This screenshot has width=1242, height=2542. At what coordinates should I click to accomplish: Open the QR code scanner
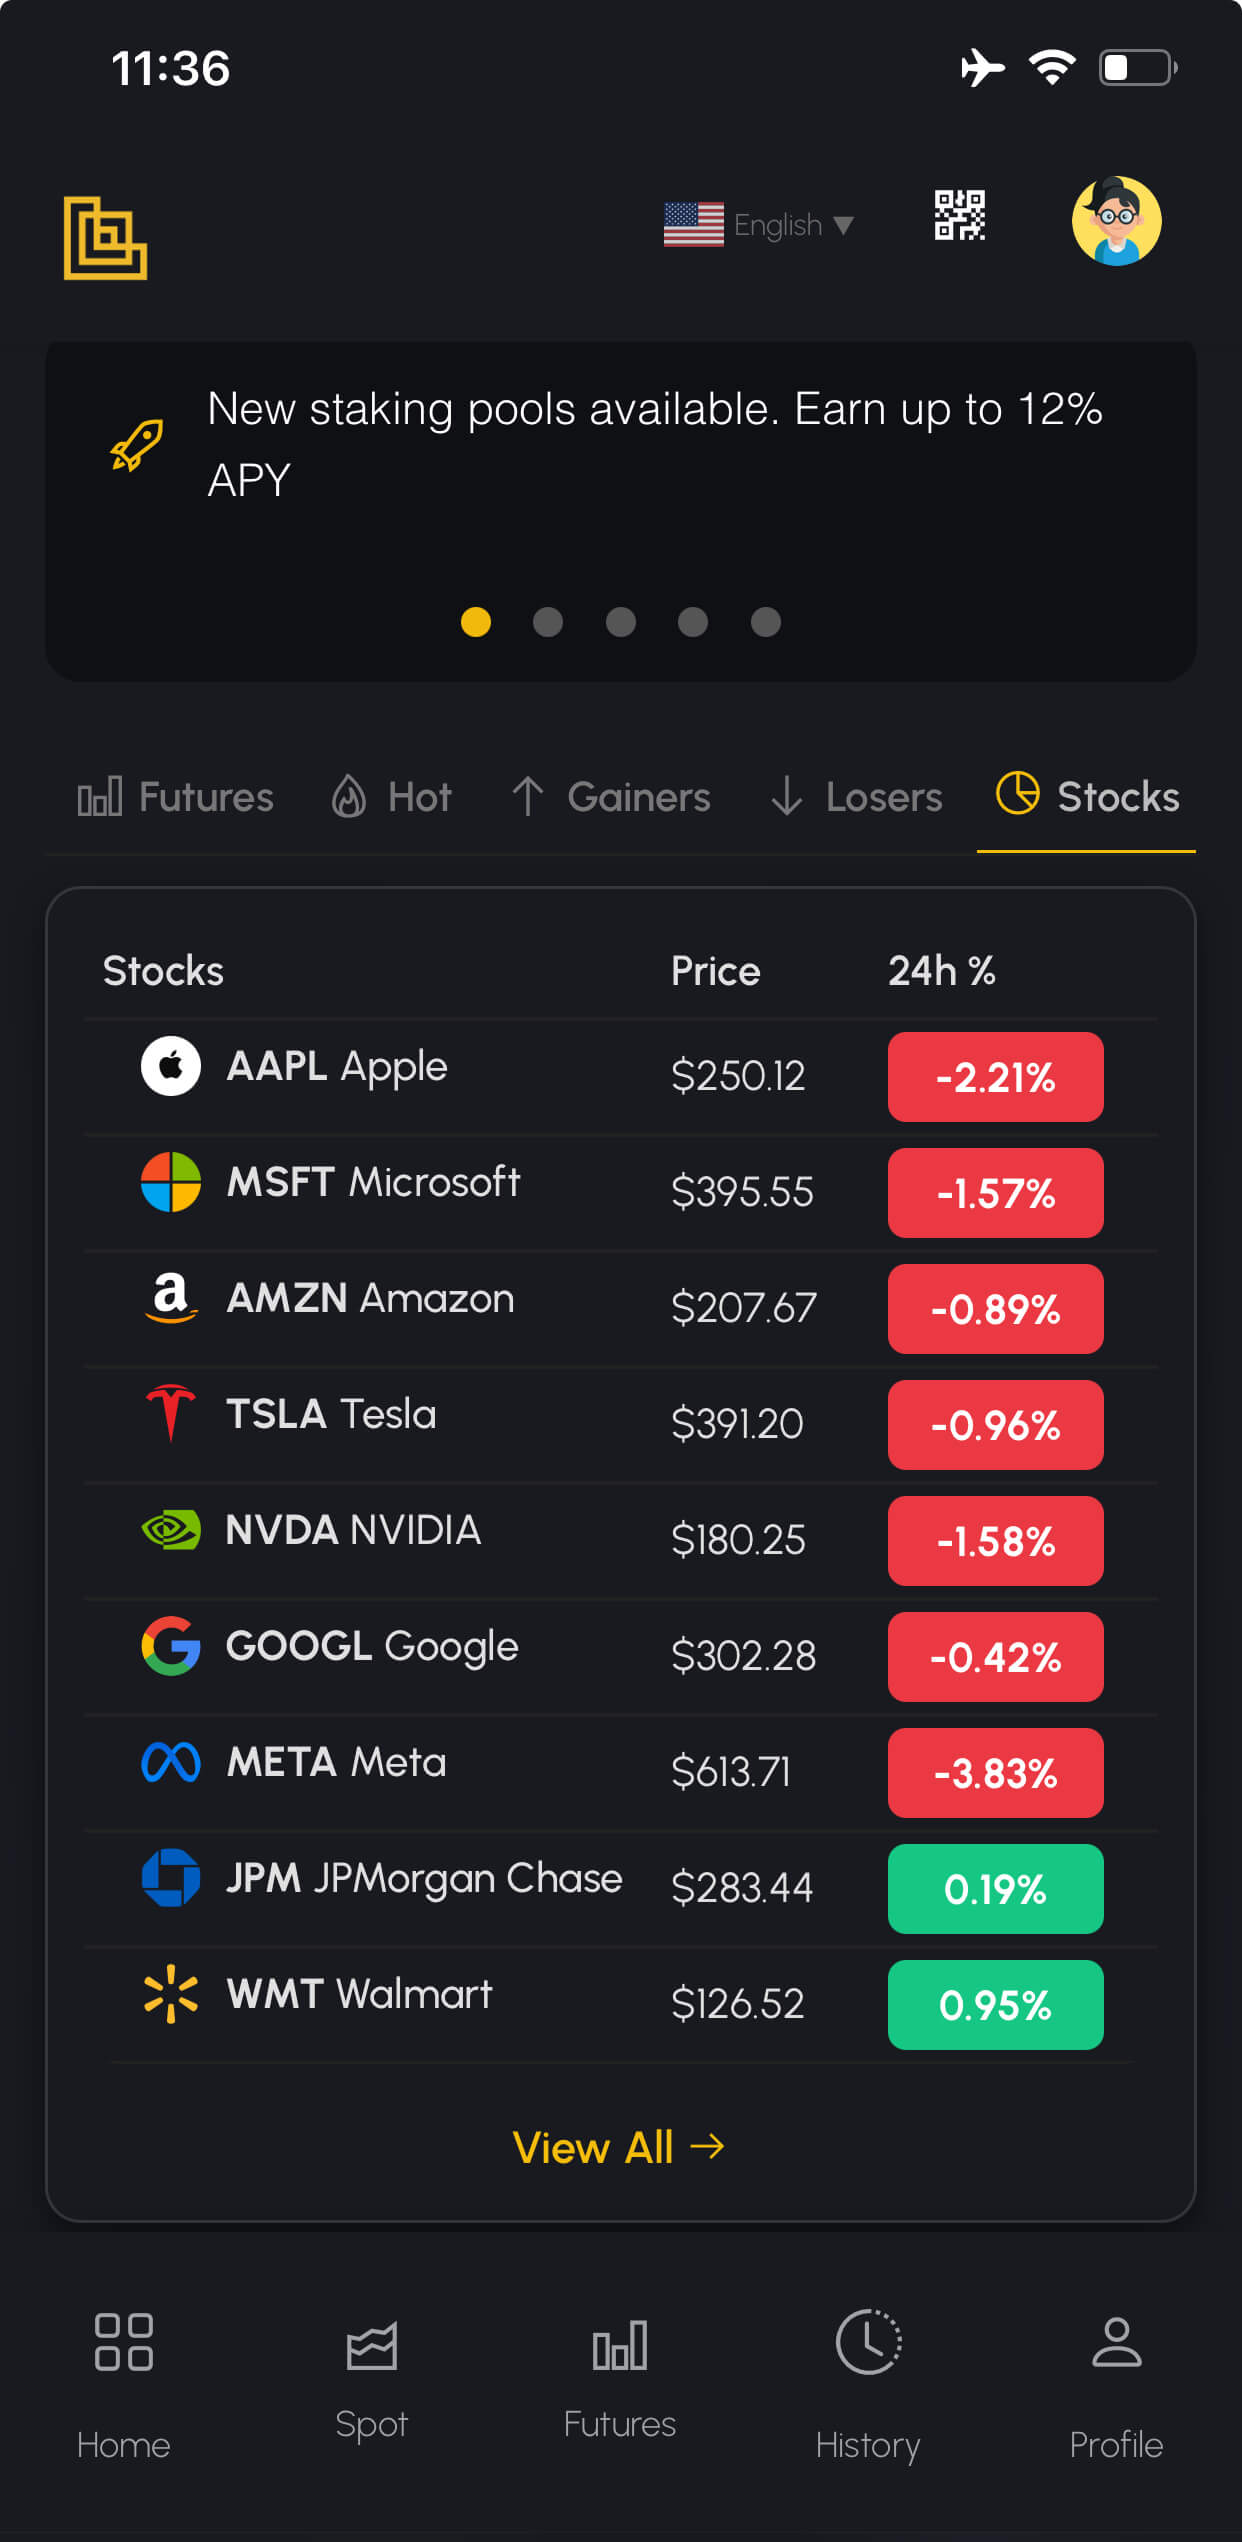tap(959, 215)
